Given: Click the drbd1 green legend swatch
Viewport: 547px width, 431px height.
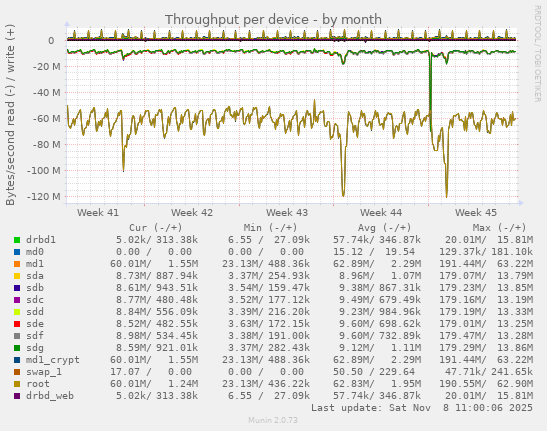Looking at the screenshot, I should 17,240.
